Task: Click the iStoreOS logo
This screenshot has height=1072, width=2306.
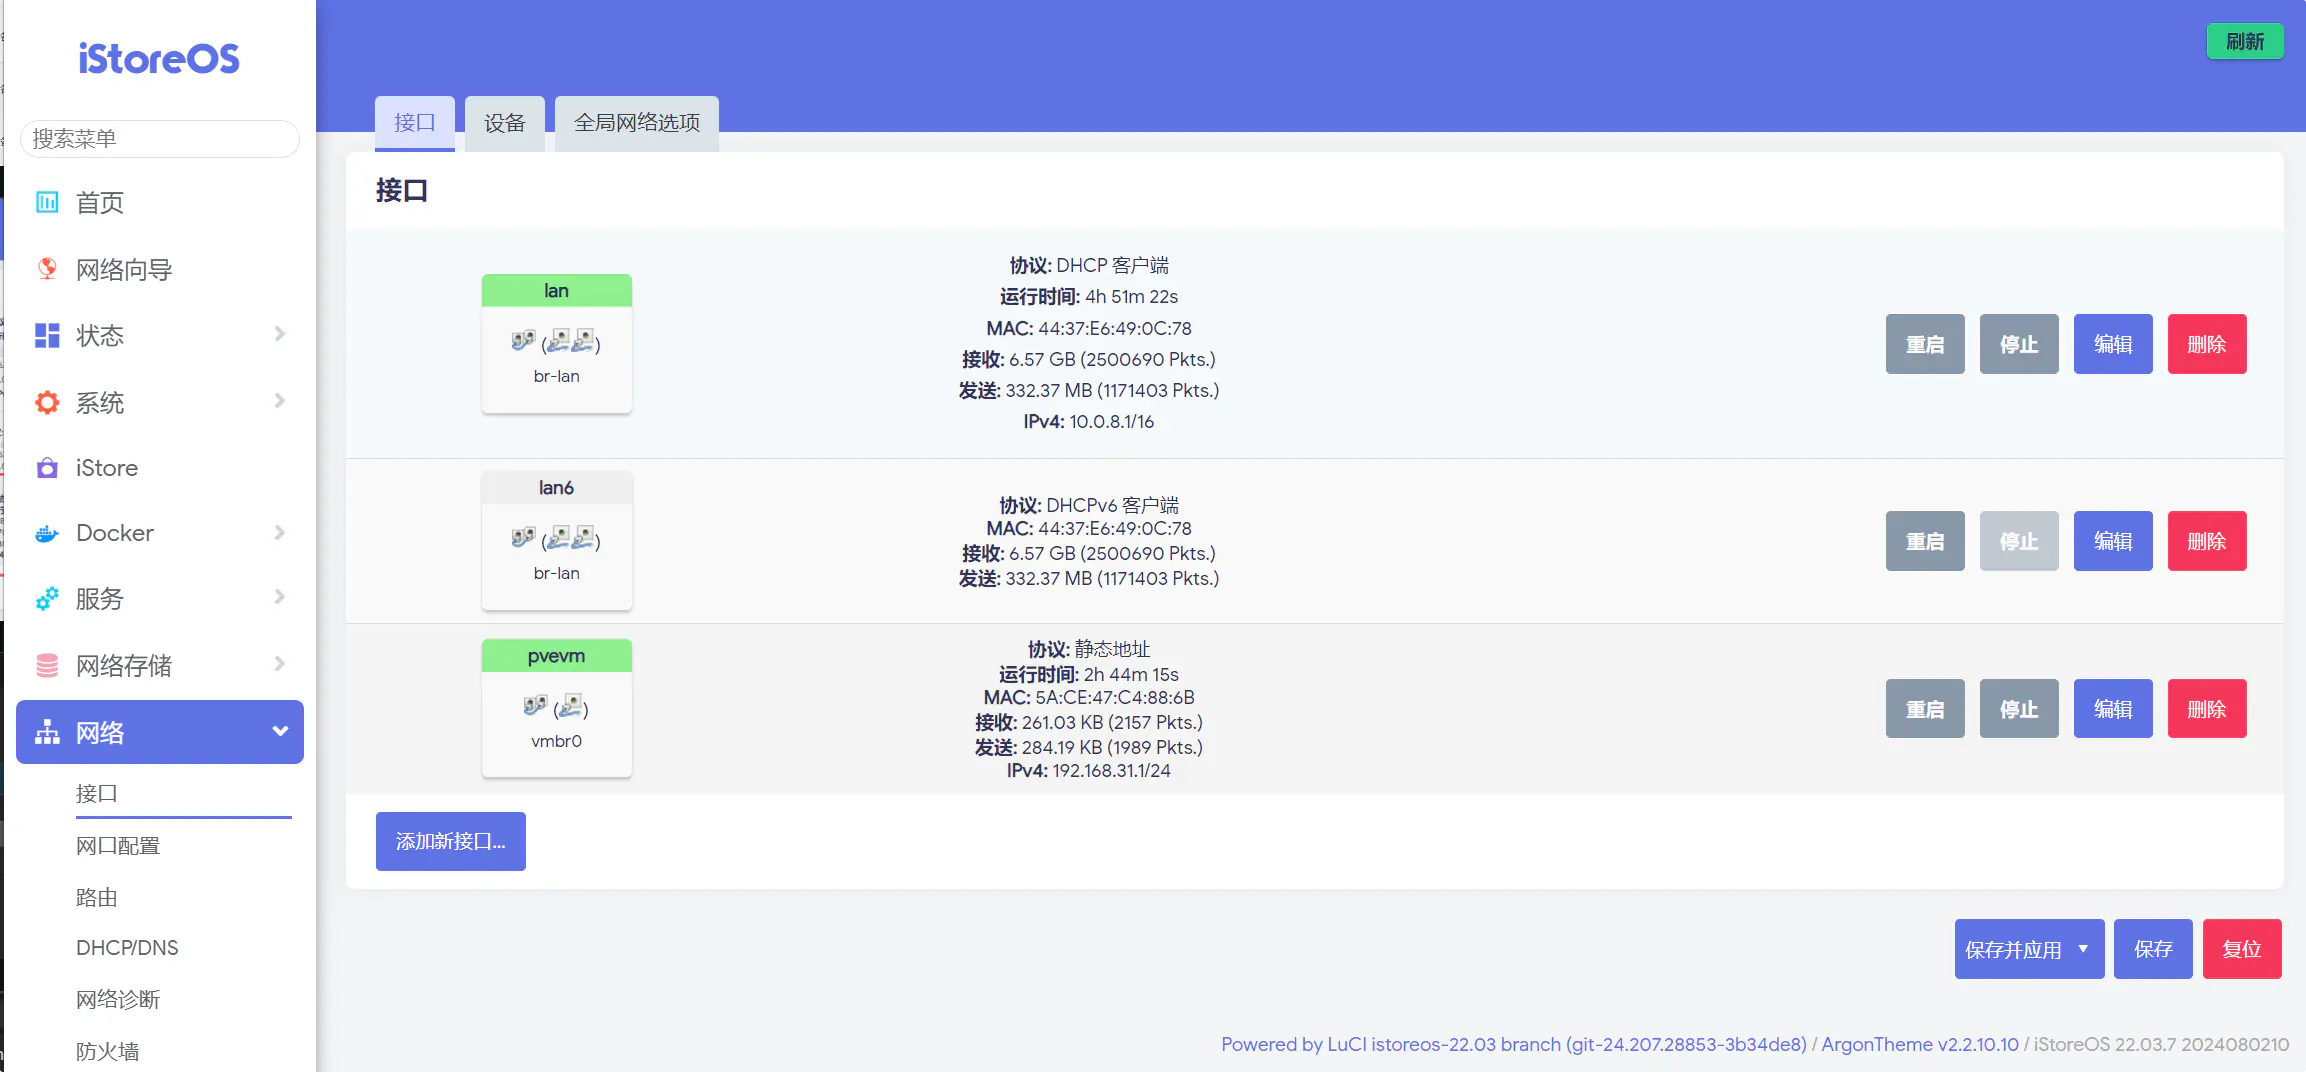Action: coord(159,58)
